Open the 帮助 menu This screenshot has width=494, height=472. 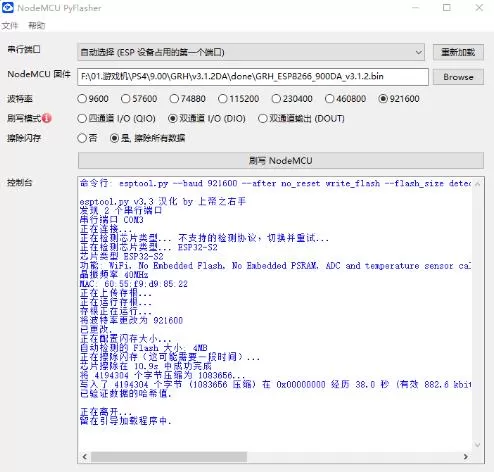pyautogui.click(x=37, y=26)
